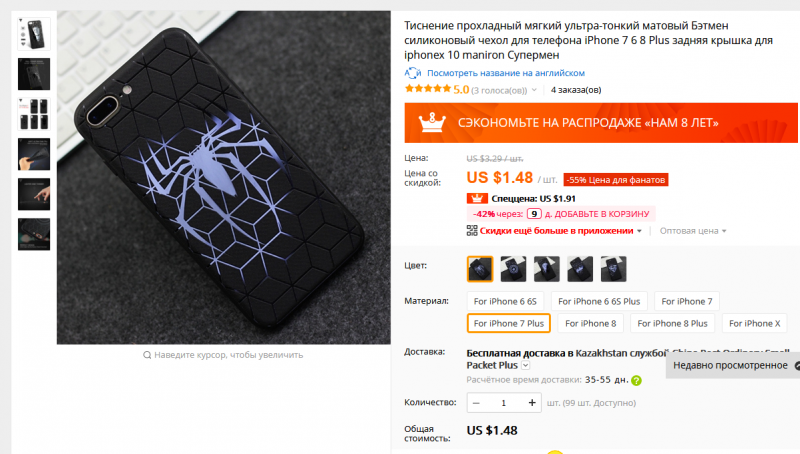Click the crown icon on the sale banner

(432, 123)
